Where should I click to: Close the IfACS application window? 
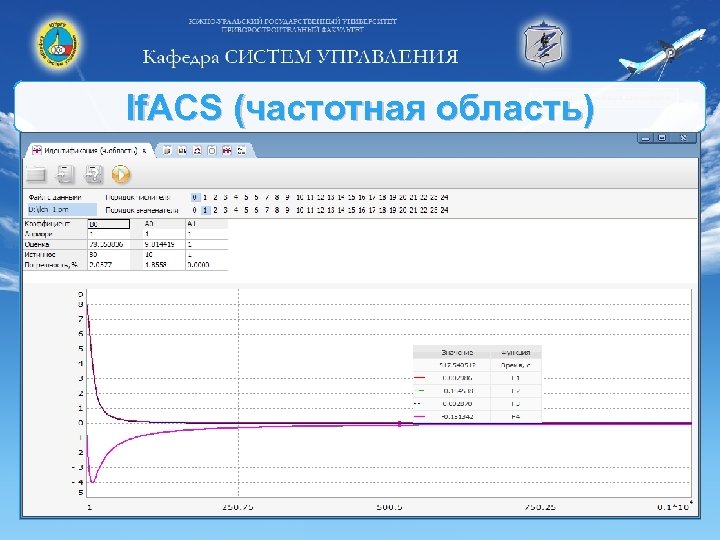coord(684,138)
